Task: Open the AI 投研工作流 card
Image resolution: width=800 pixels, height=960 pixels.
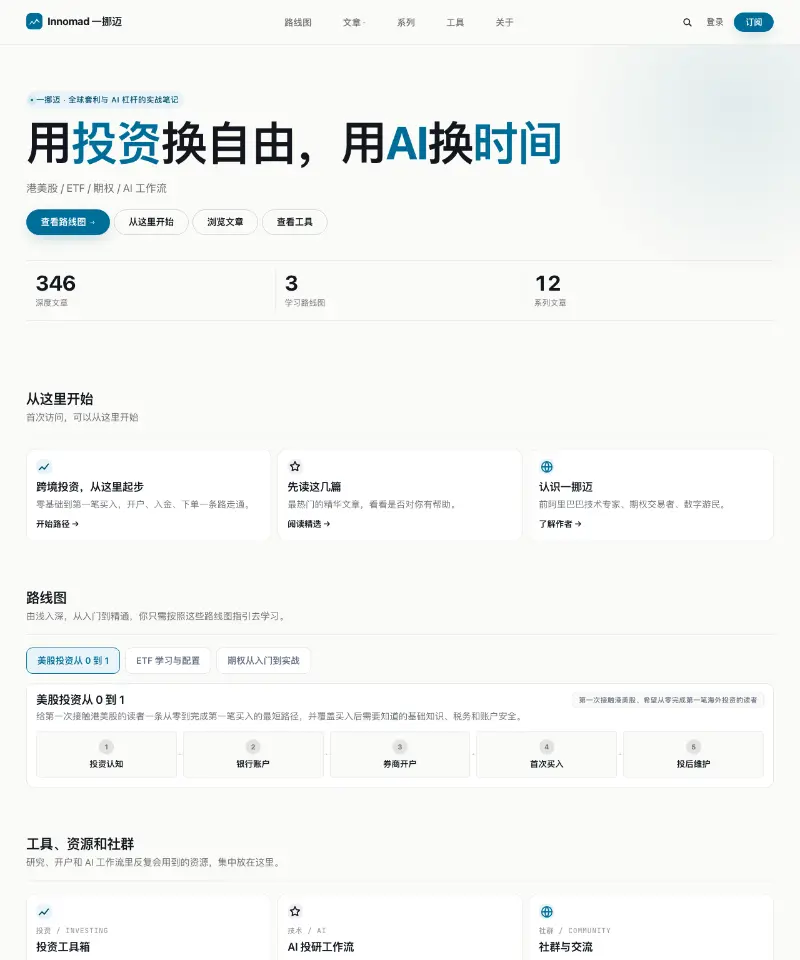Action: coord(400,928)
